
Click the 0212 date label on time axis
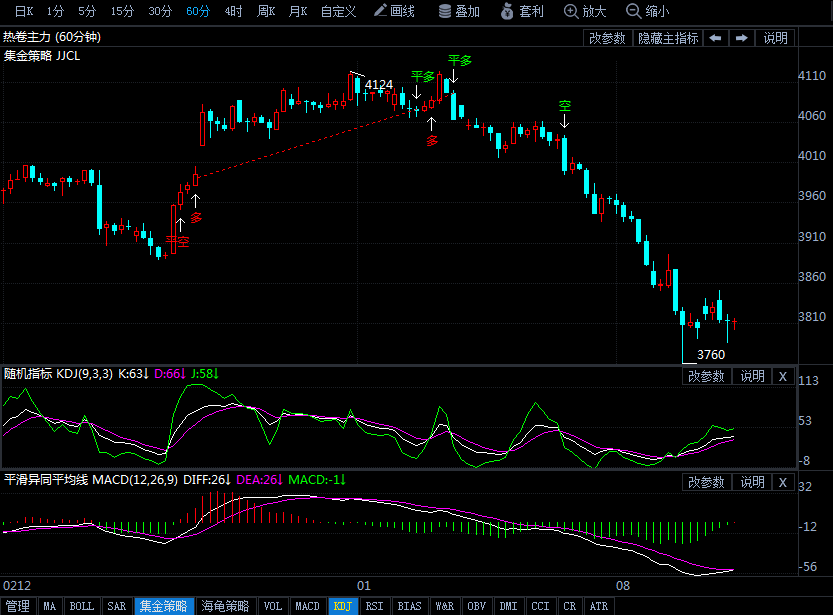coord(17,586)
